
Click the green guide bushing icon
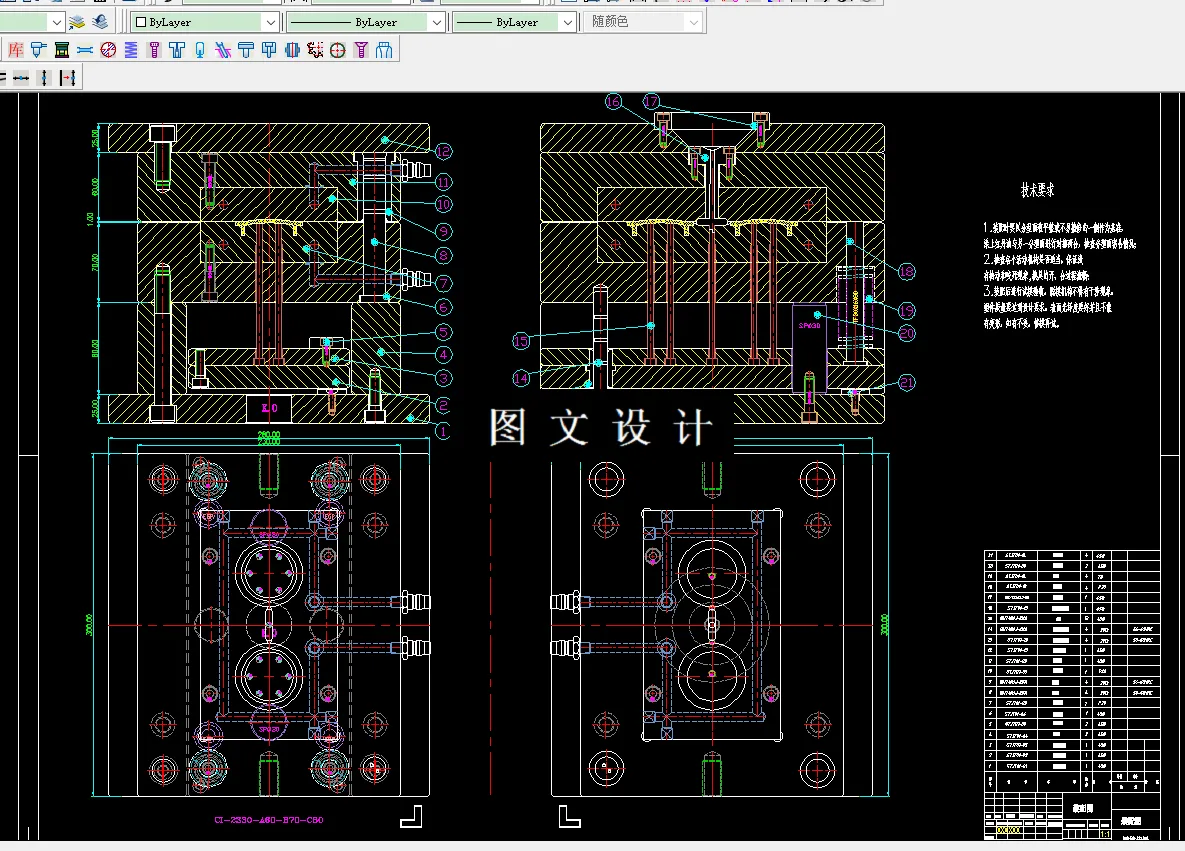62,49
